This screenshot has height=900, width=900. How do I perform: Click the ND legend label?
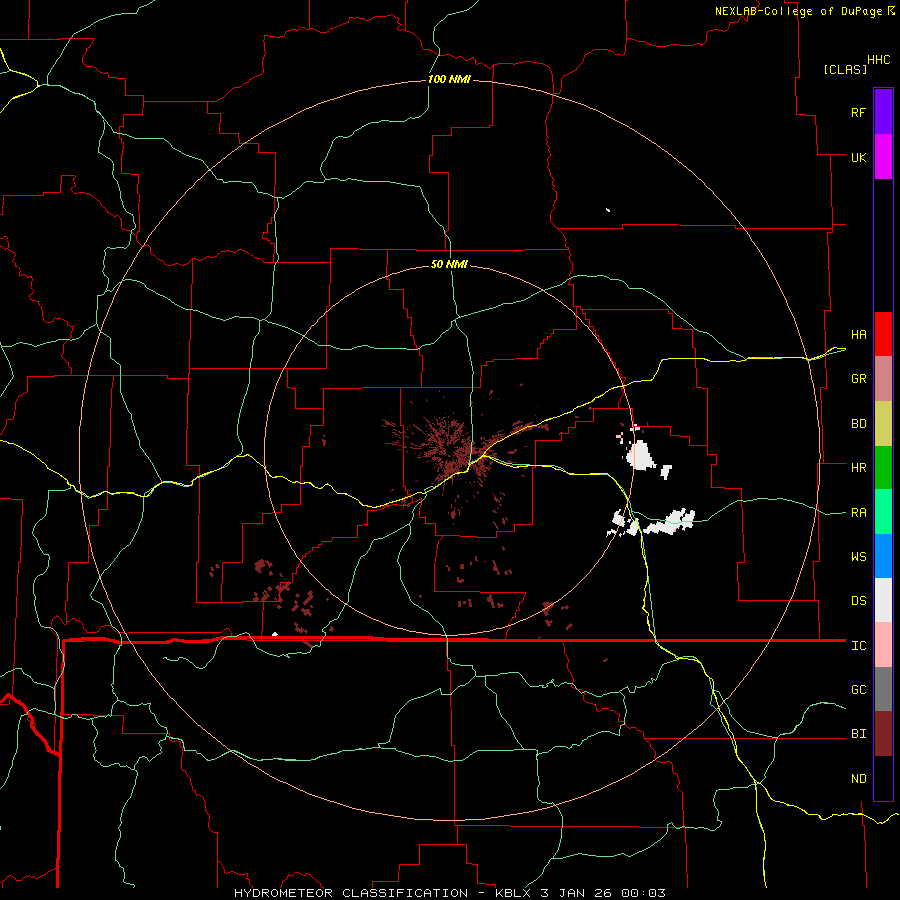pyautogui.click(x=858, y=779)
